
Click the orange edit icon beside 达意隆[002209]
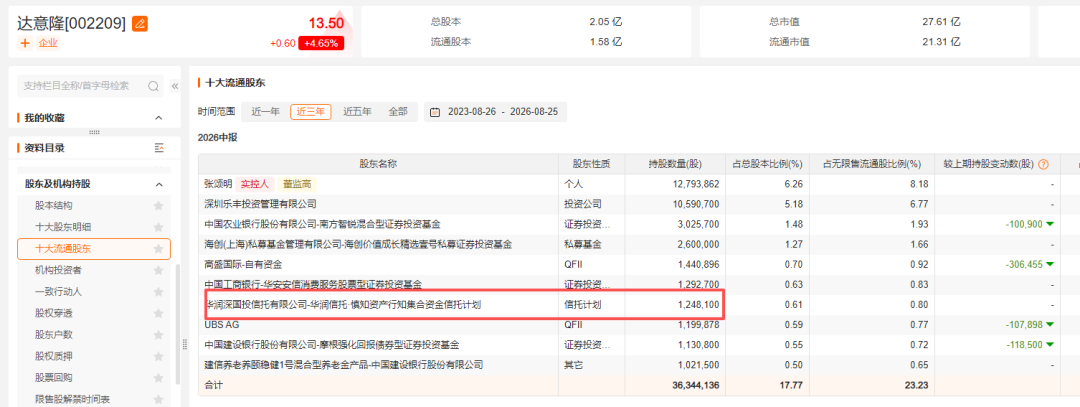click(x=140, y=24)
